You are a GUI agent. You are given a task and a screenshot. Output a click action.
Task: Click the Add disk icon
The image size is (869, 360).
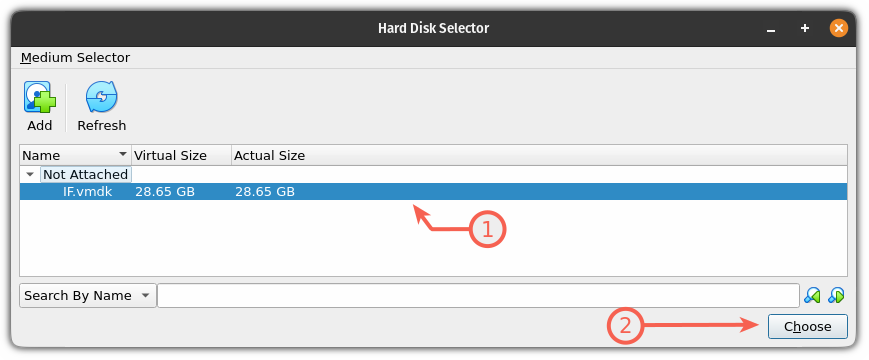click(40, 97)
